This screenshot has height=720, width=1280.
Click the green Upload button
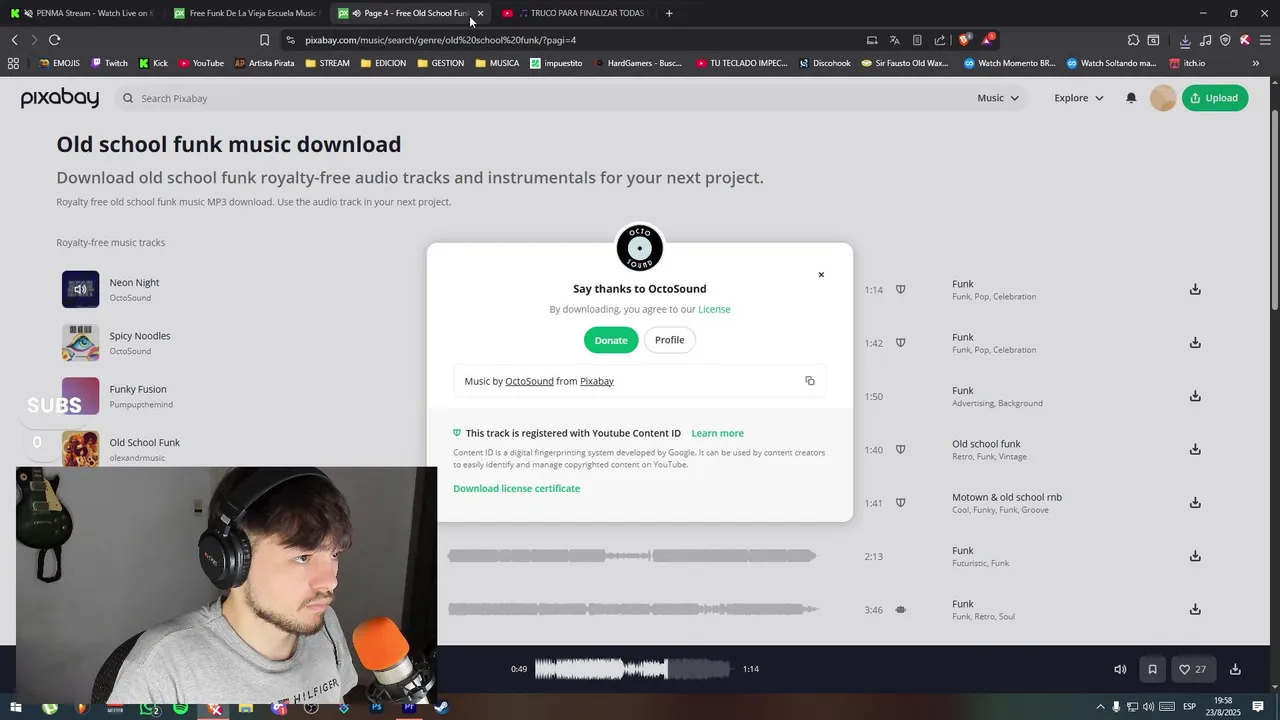[1215, 98]
